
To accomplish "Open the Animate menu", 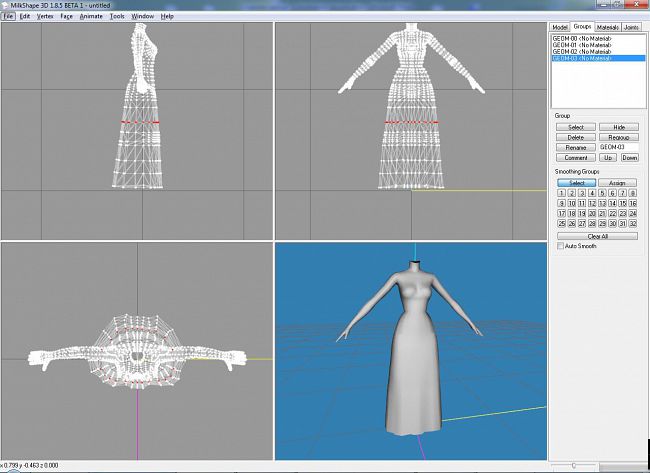I will [91, 16].
